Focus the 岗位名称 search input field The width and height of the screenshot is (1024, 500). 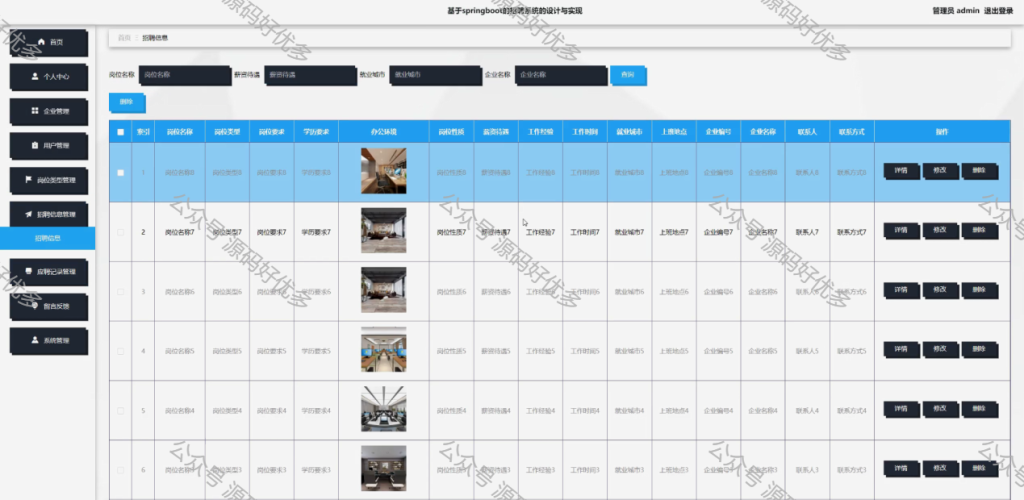point(185,76)
